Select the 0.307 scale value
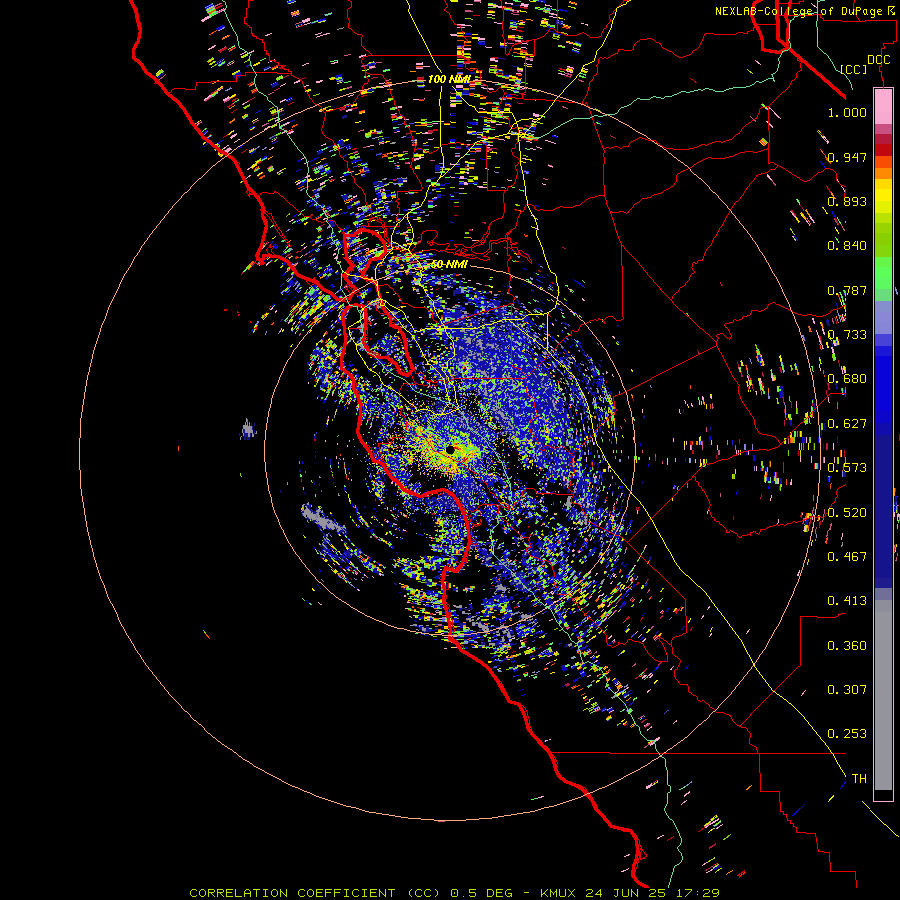 847,690
